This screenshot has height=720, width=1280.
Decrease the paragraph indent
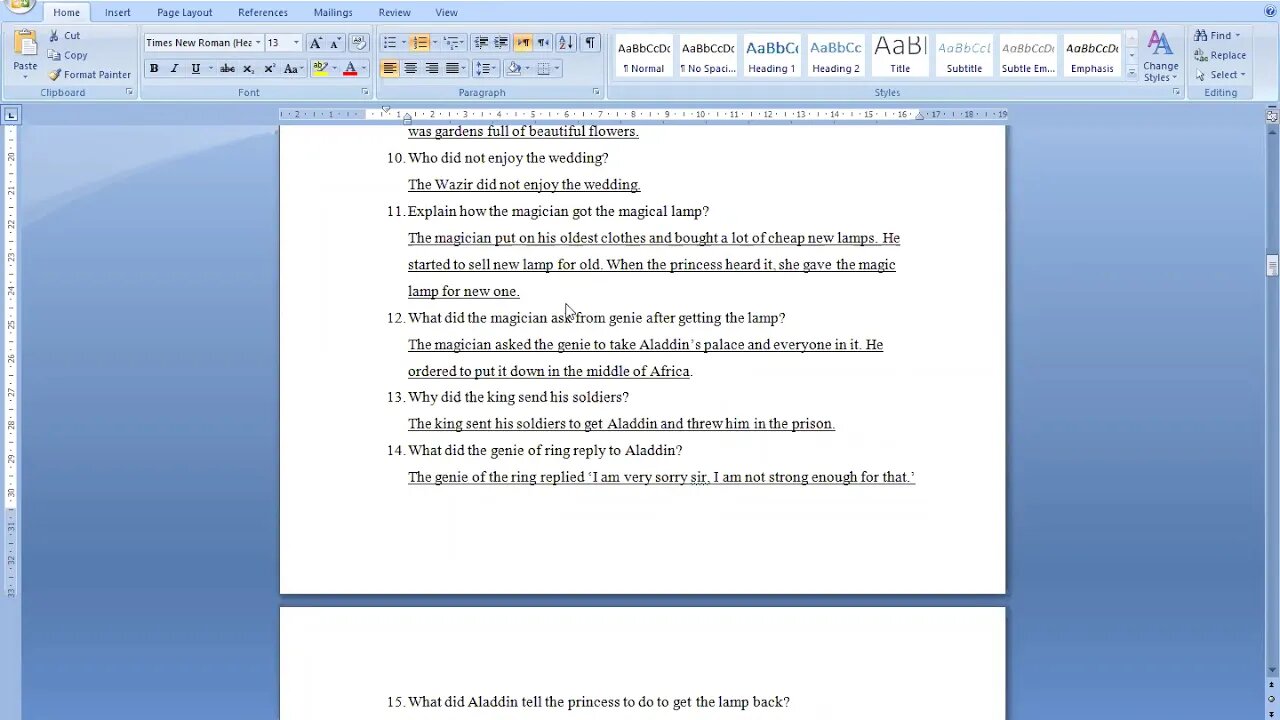pos(481,42)
